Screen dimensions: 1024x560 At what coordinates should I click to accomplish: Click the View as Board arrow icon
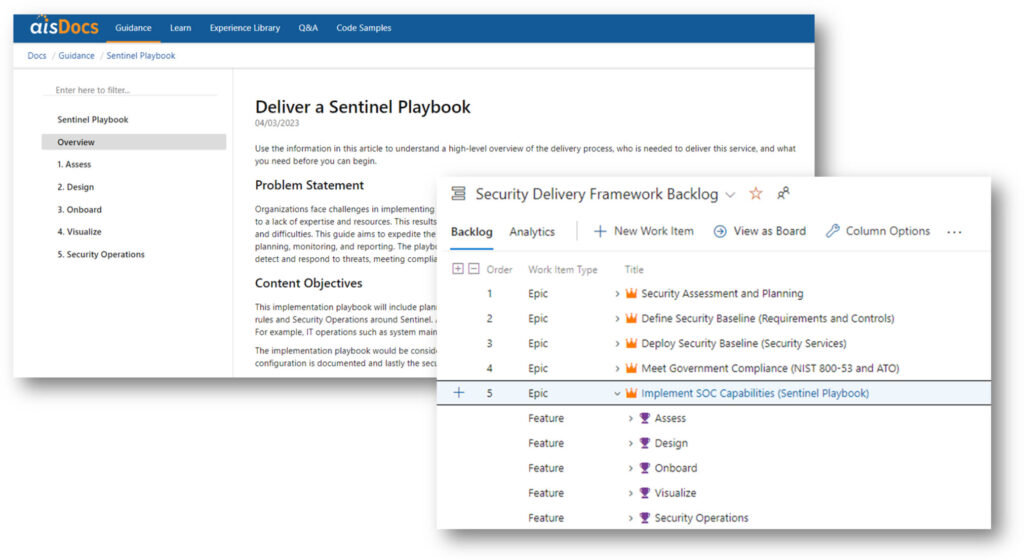(720, 231)
